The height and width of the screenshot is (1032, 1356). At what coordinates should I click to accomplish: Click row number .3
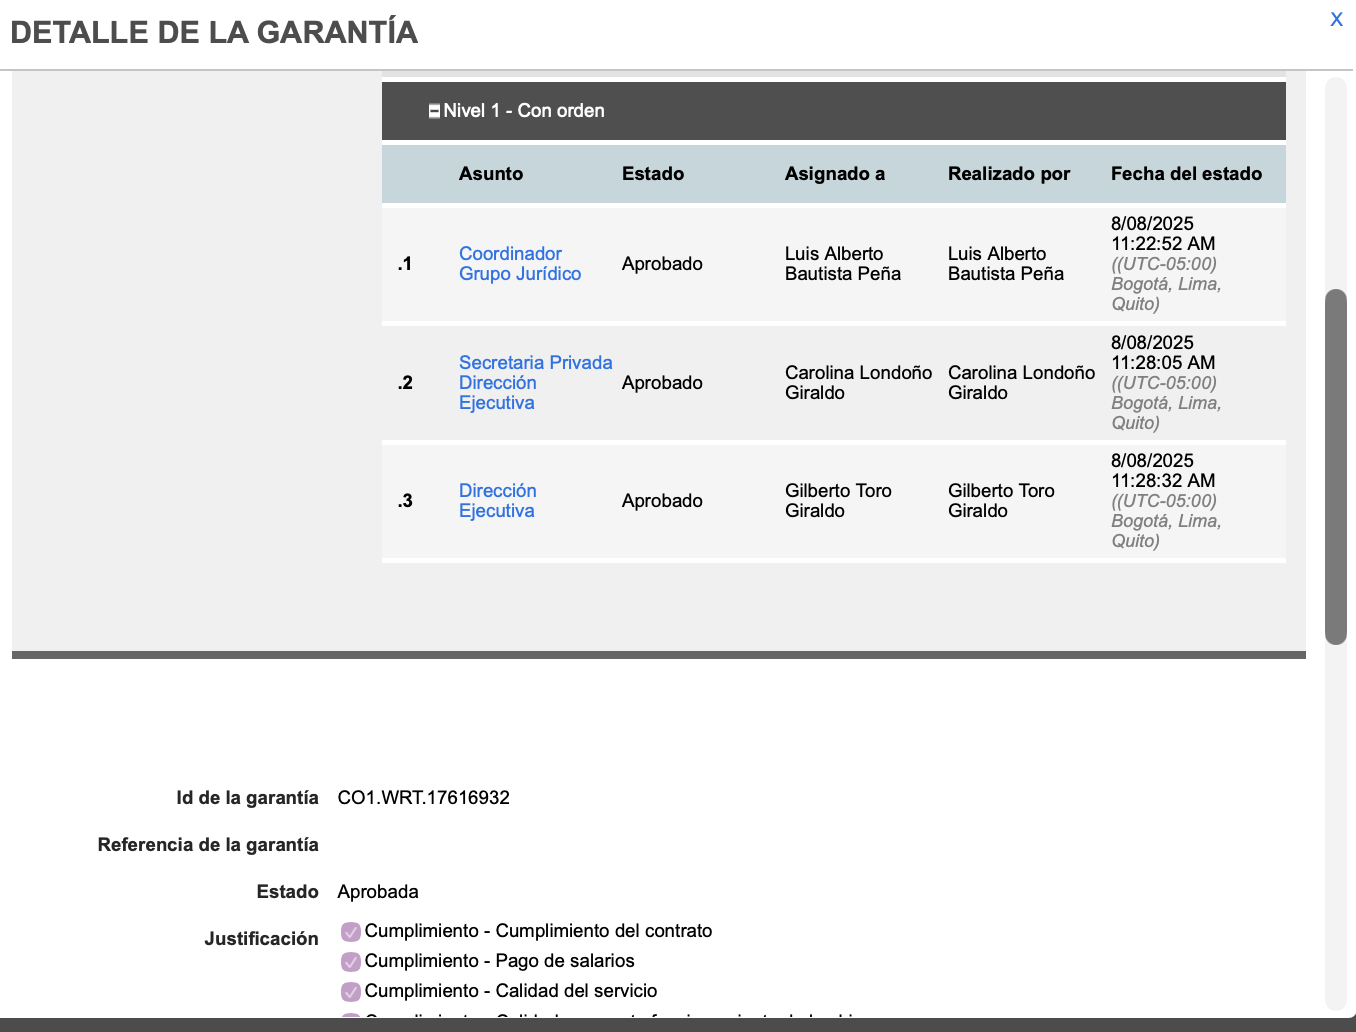coord(405,501)
